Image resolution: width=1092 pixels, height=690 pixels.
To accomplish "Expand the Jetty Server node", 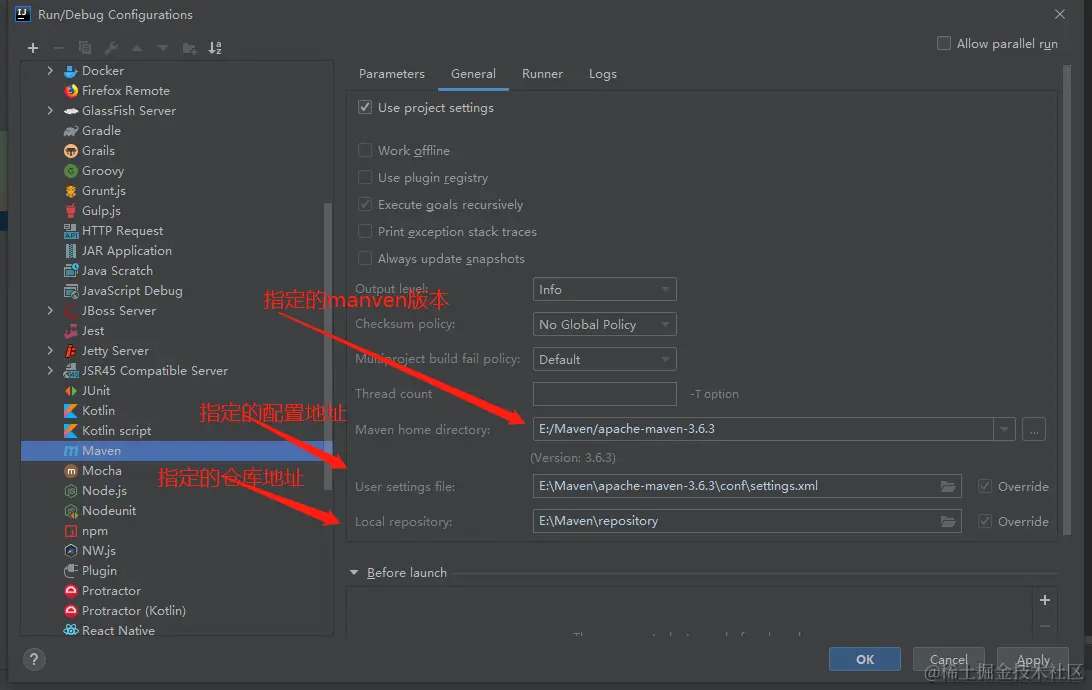I will click(x=50, y=351).
